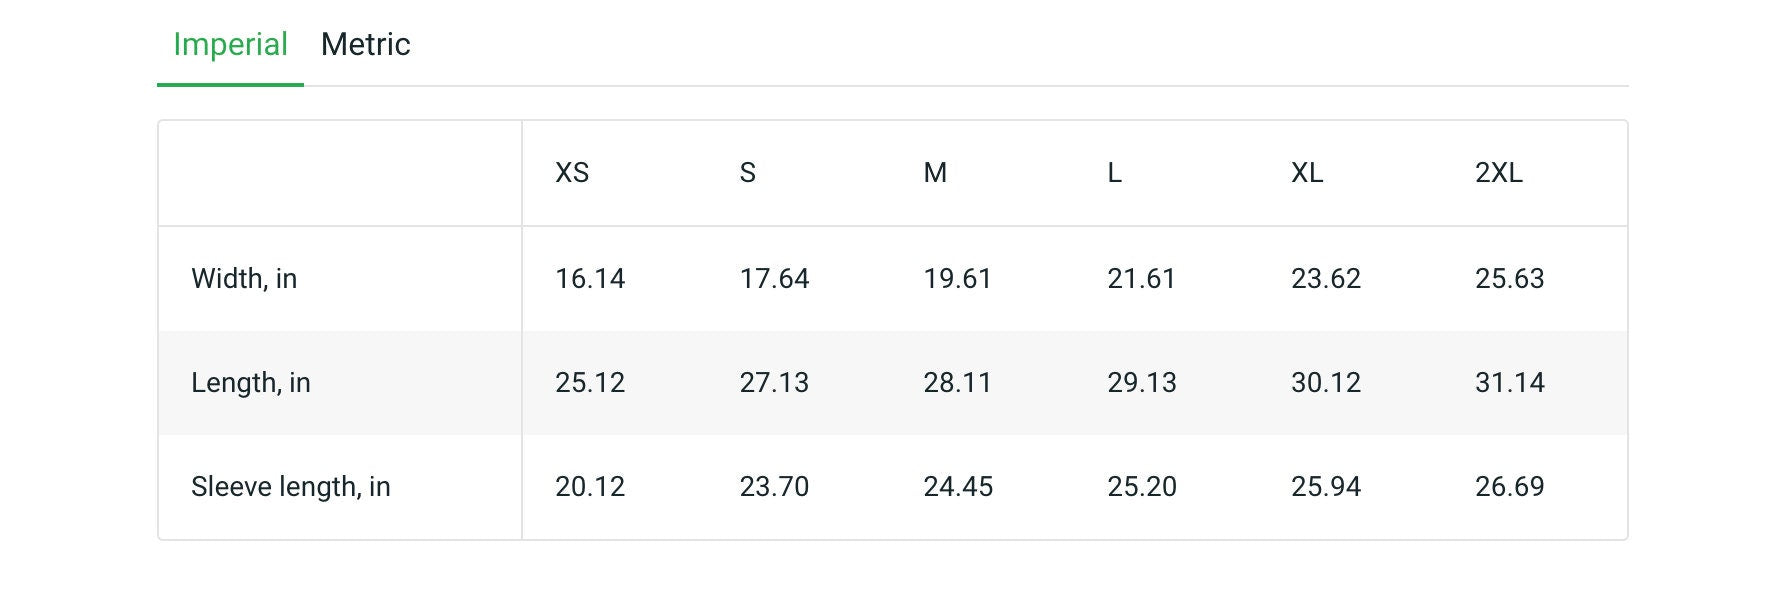1770x608 pixels.
Task: Click the XL size column header
Action: pos(1307,173)
